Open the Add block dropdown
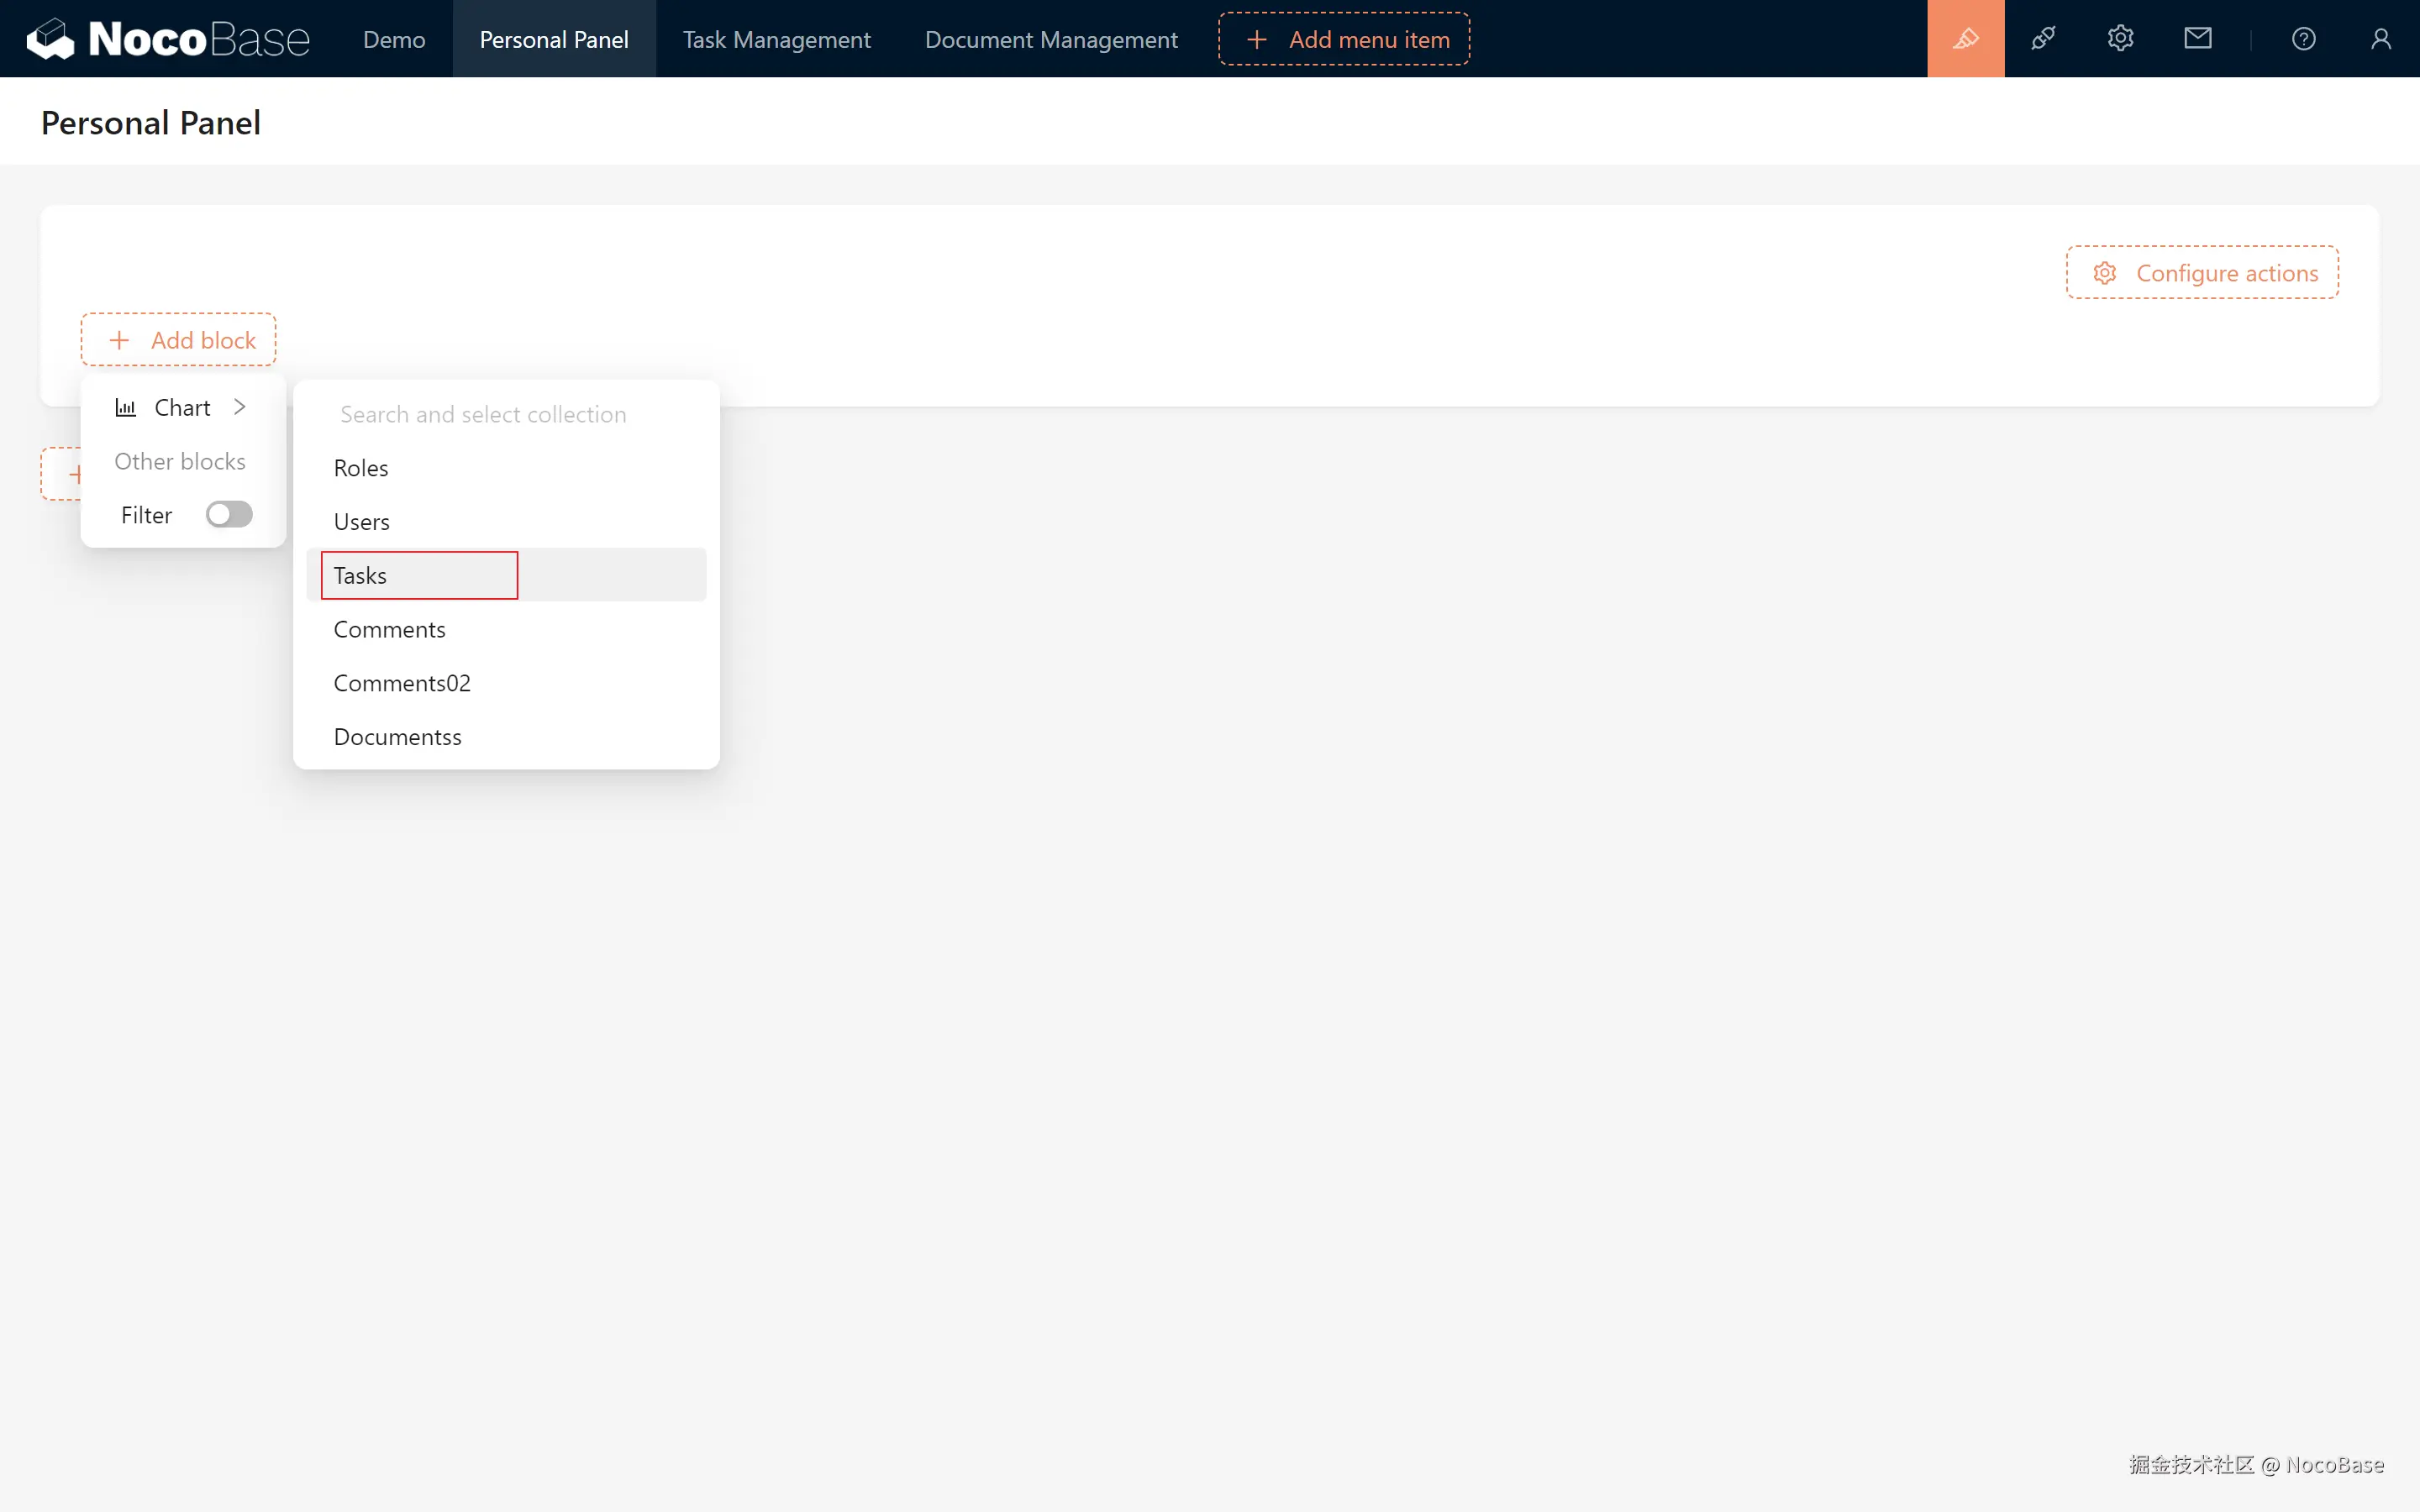 (x=179, y=340)
